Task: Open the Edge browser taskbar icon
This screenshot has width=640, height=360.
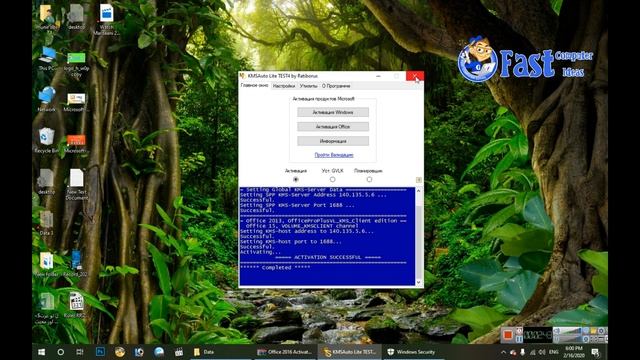Action: (159, 352)
